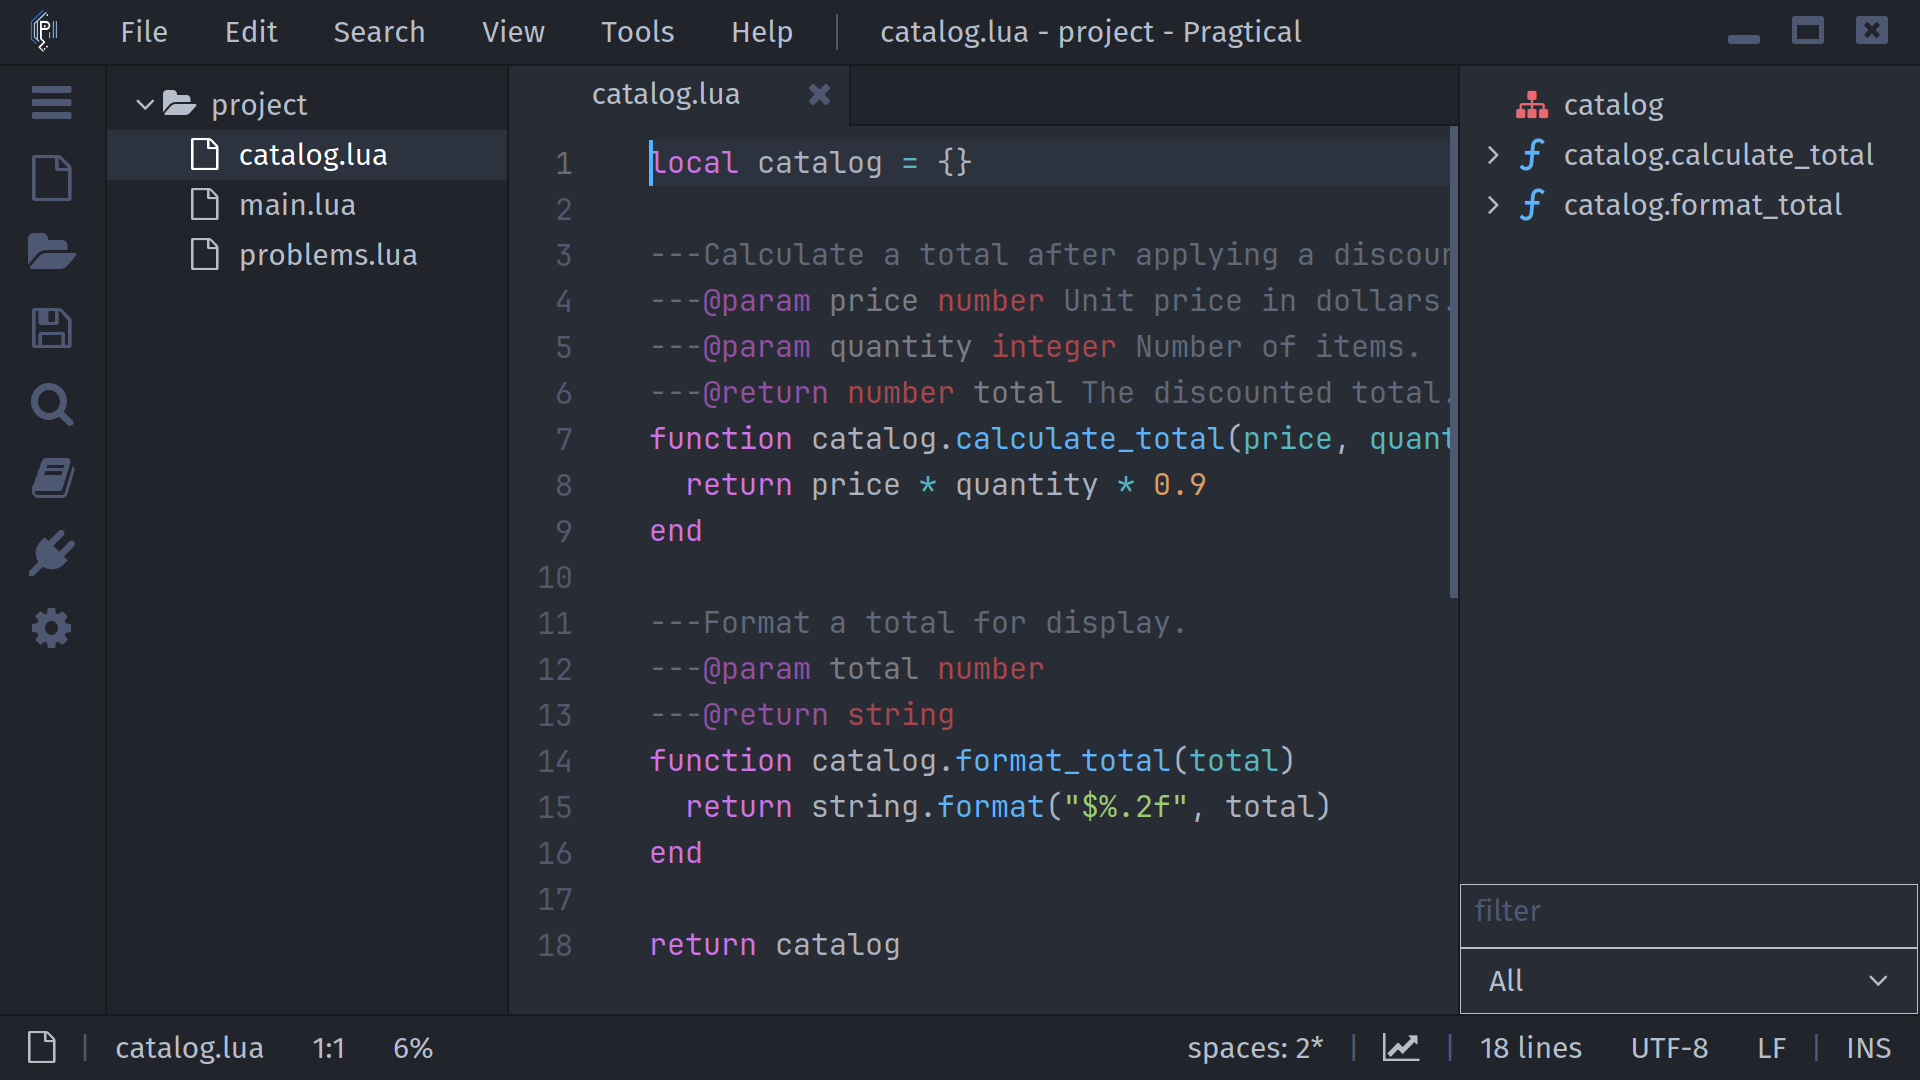Click the editor vertical scrollbar

(x=1453, y=362)
